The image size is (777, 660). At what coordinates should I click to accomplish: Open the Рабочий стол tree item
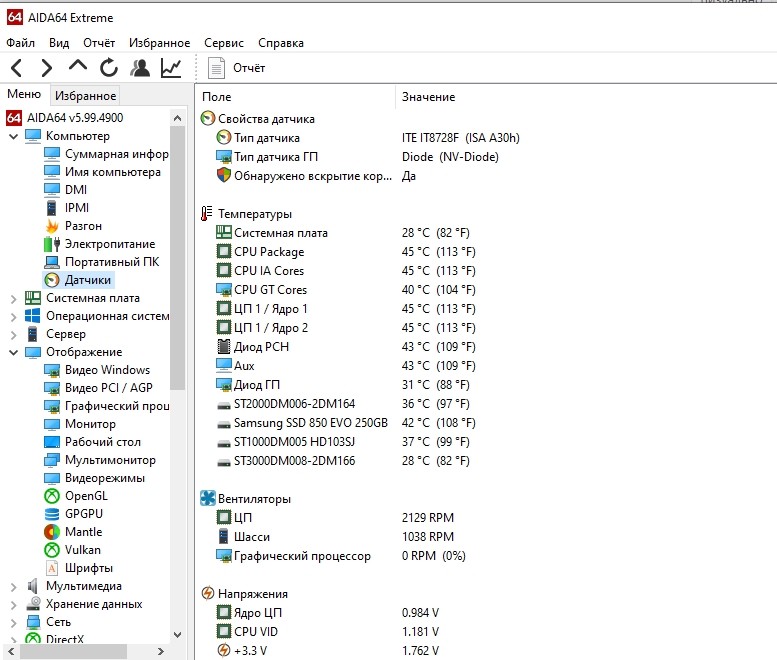point(93,442)
